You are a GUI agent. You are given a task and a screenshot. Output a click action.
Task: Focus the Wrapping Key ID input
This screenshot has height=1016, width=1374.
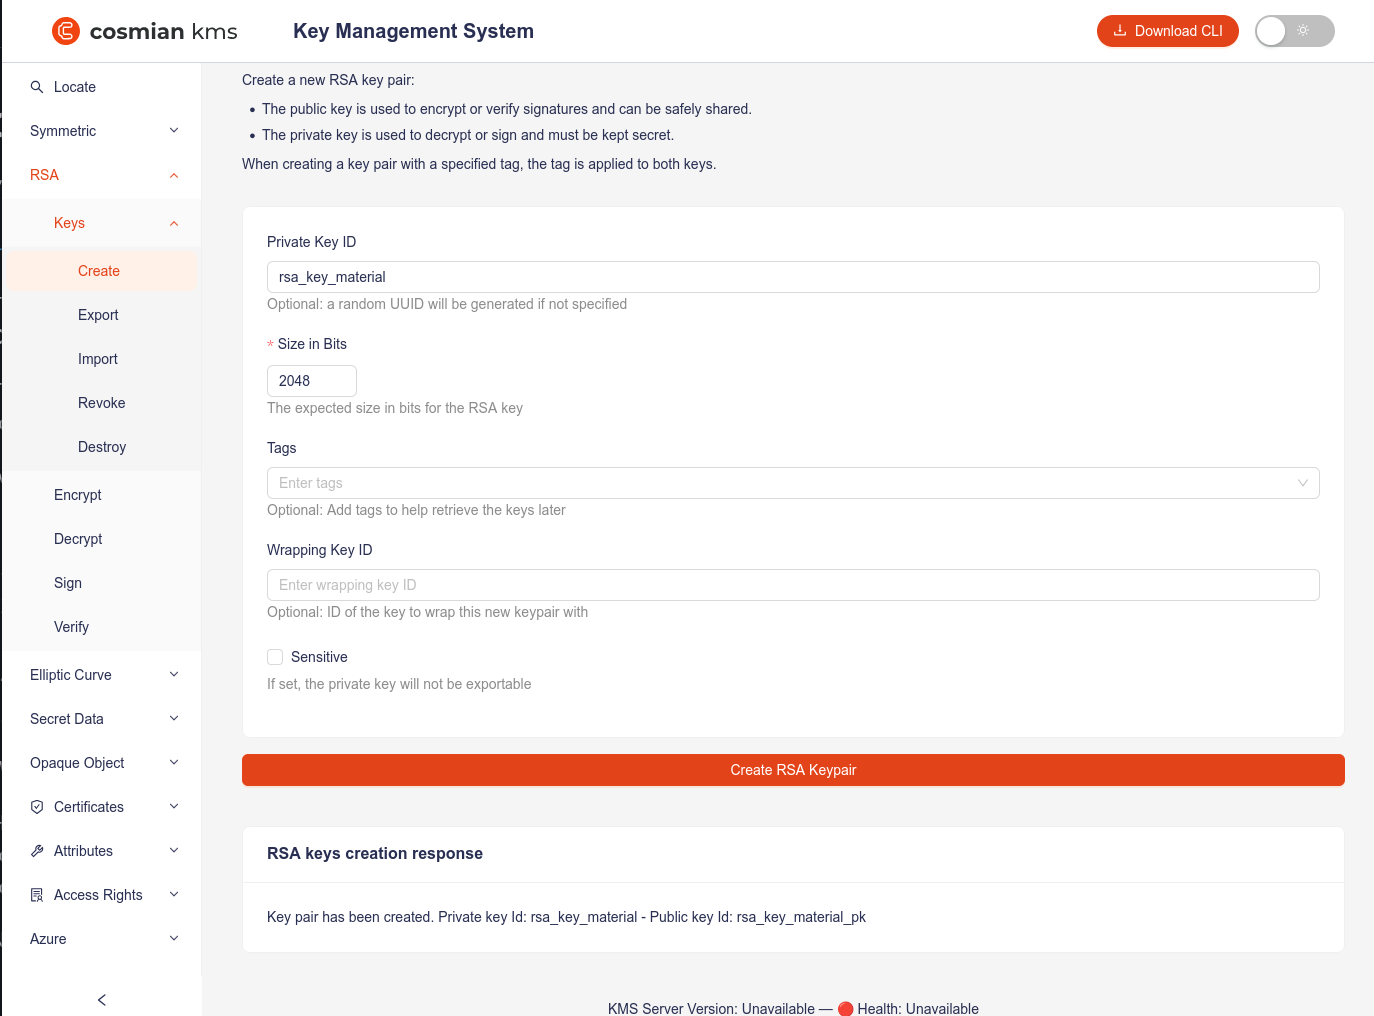pos(792,585)
